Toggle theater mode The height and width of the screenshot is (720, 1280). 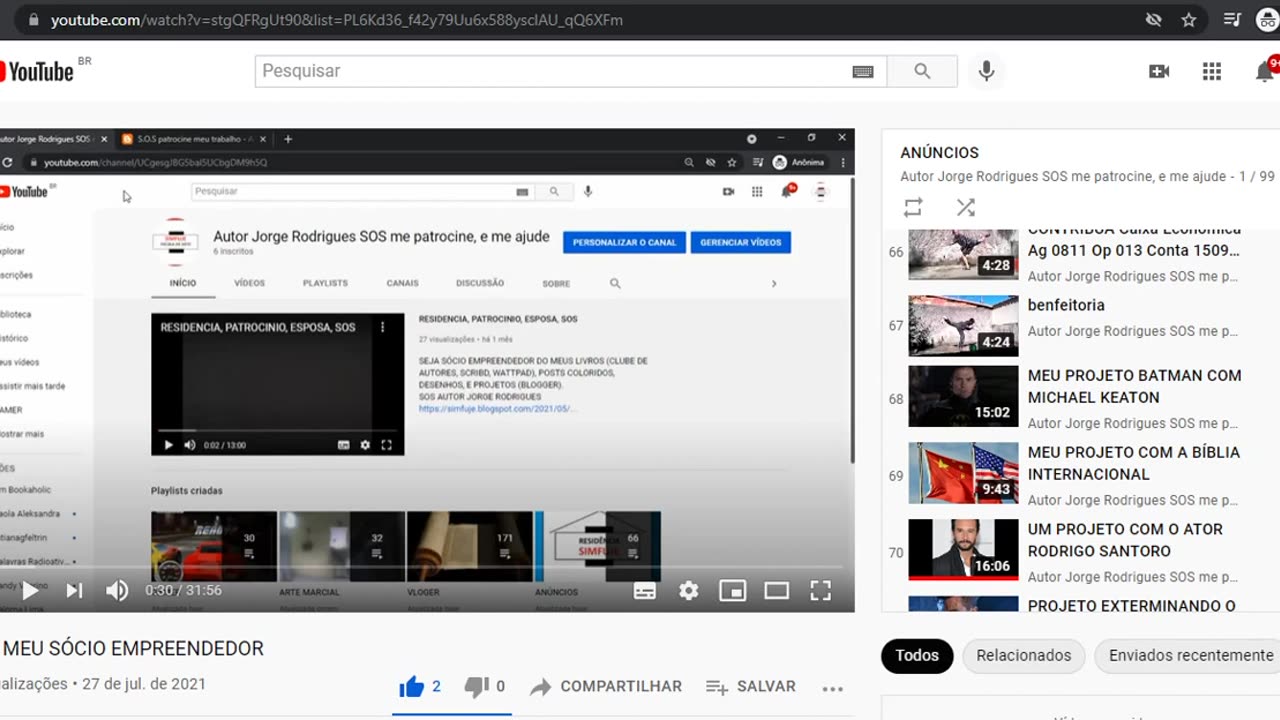[777, 591]
